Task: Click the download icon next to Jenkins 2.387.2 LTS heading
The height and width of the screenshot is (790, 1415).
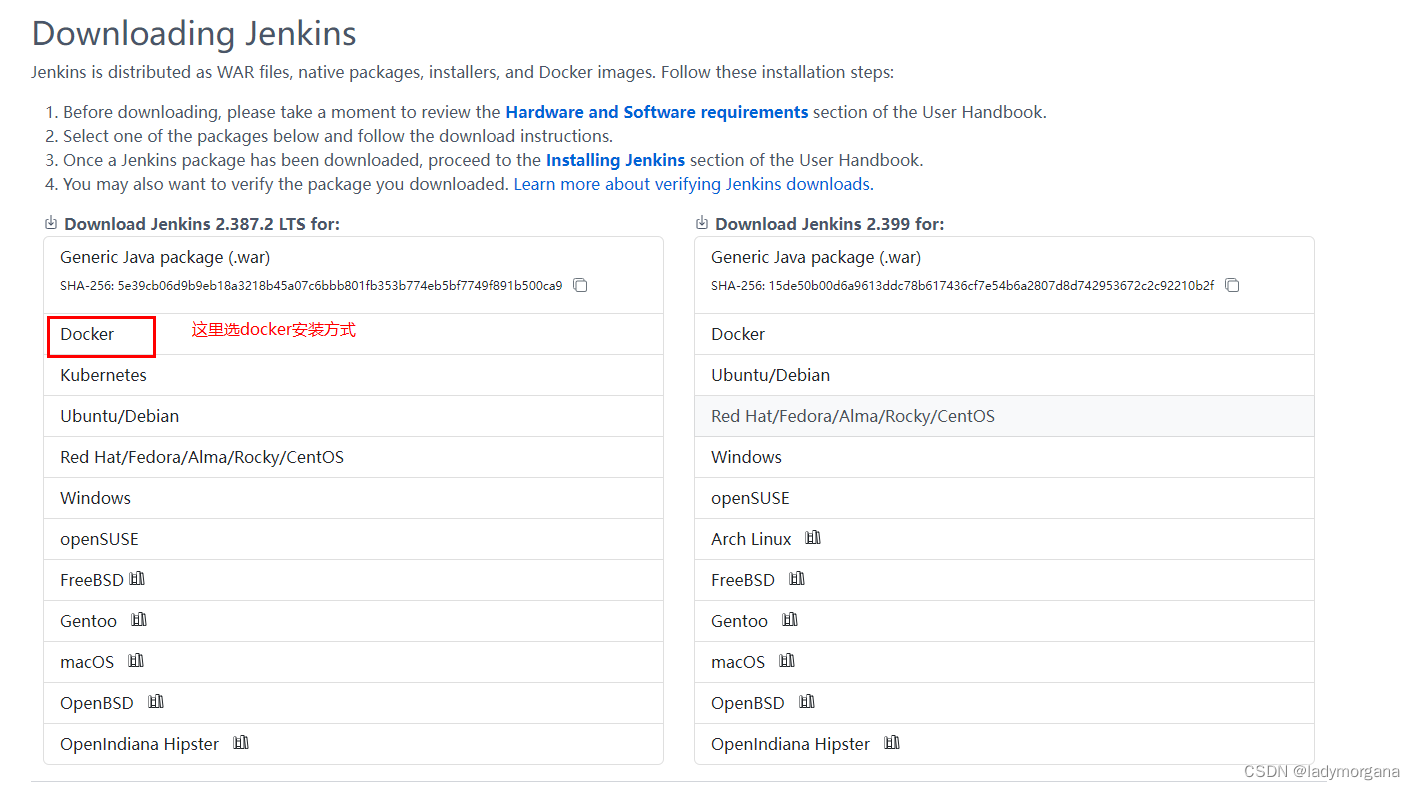Action: (x=49, y=222)
